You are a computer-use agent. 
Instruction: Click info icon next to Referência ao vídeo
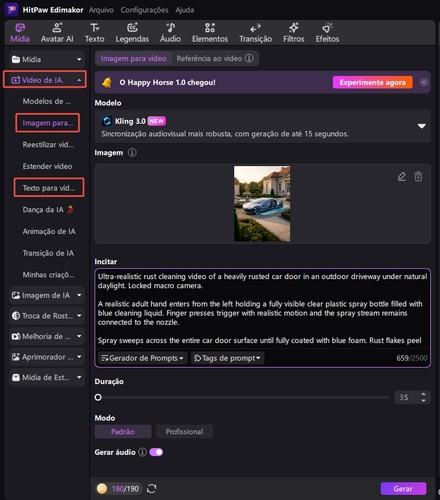pyautogui.click(x=249, y=58)
